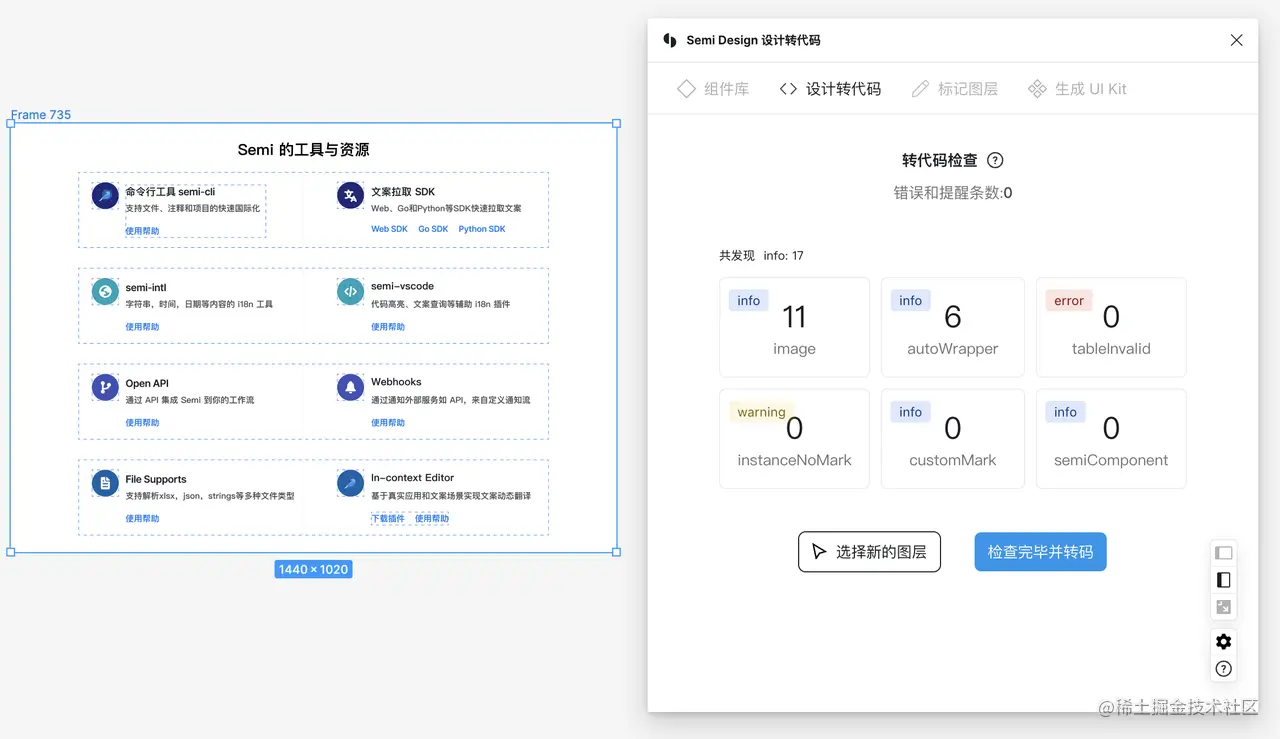This screenshot has width=1280, height=739.
Task: Click the frame's bottom-right resize handle
Action: 616,552
